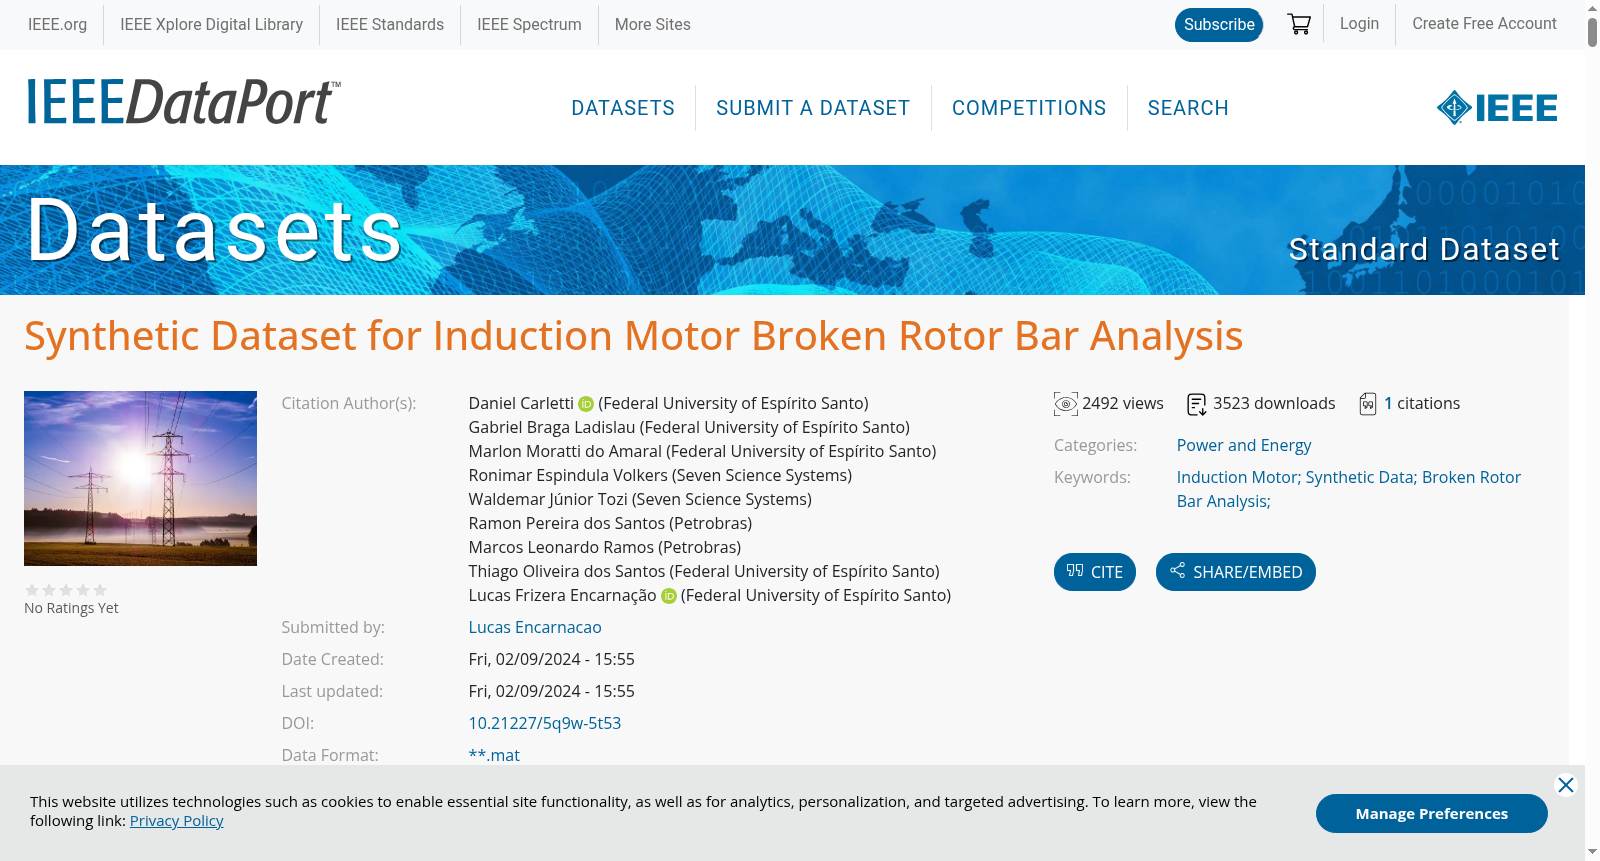
Task: Click the **.mat data format link
Action: coord(494,755)
